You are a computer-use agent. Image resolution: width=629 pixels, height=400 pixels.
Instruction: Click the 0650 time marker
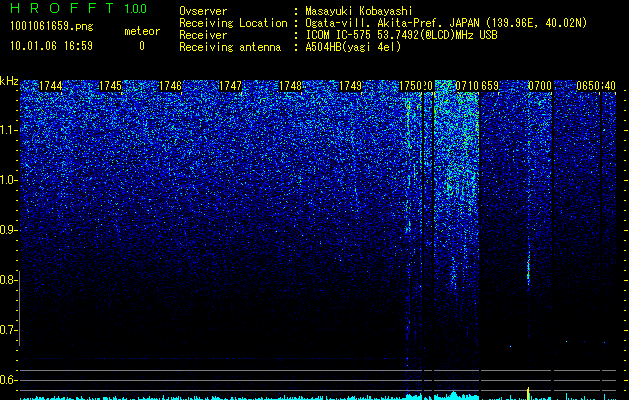point(588,86)
